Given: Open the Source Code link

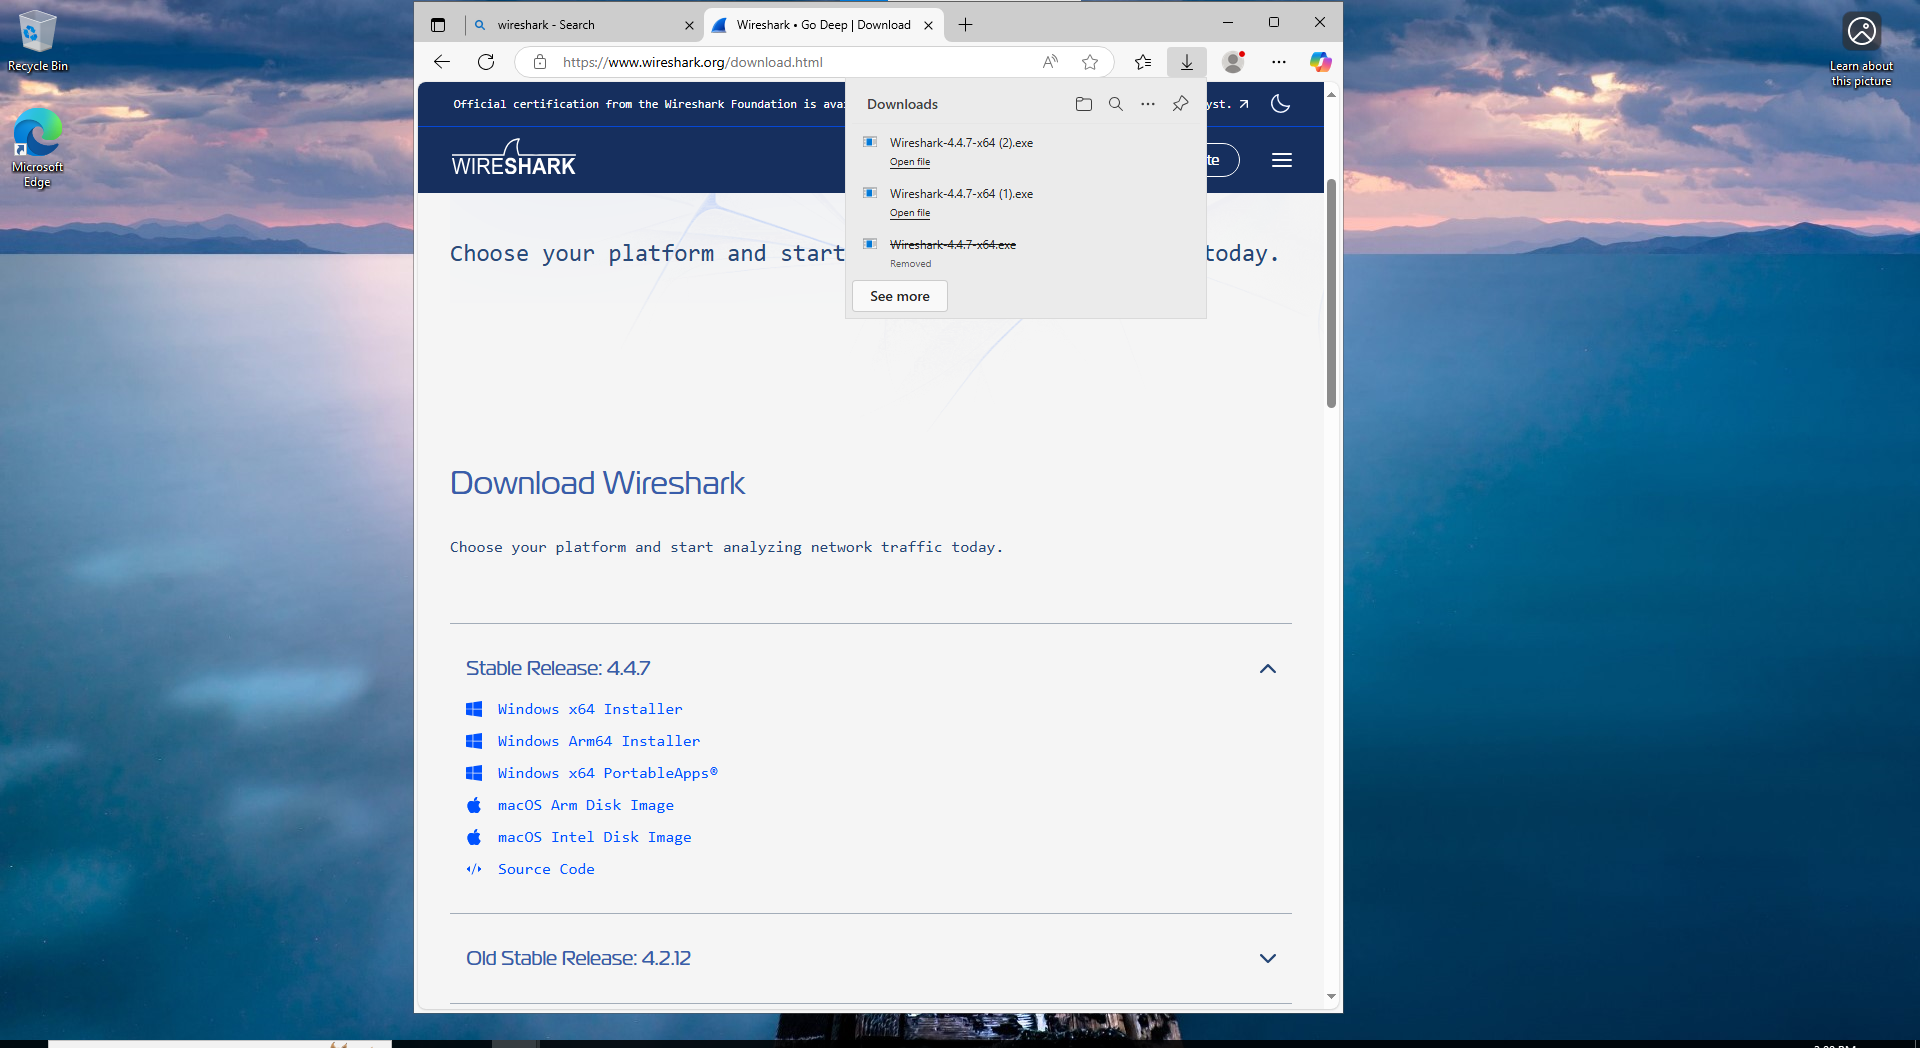Looking at the screenshot, I should 546,869.
